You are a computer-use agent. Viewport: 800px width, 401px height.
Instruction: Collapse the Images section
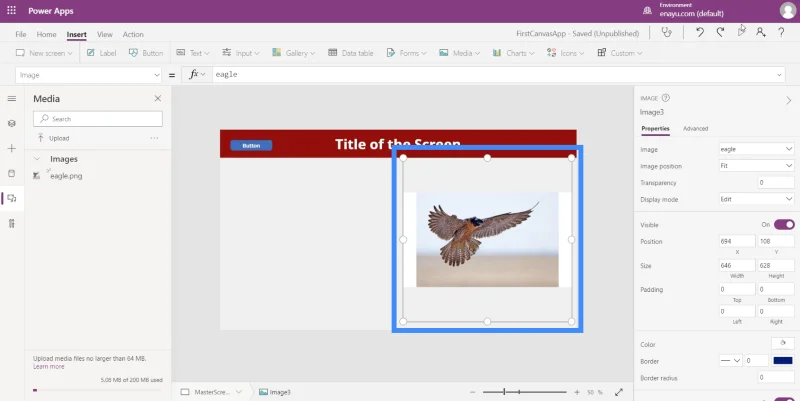tap(37, 159)
